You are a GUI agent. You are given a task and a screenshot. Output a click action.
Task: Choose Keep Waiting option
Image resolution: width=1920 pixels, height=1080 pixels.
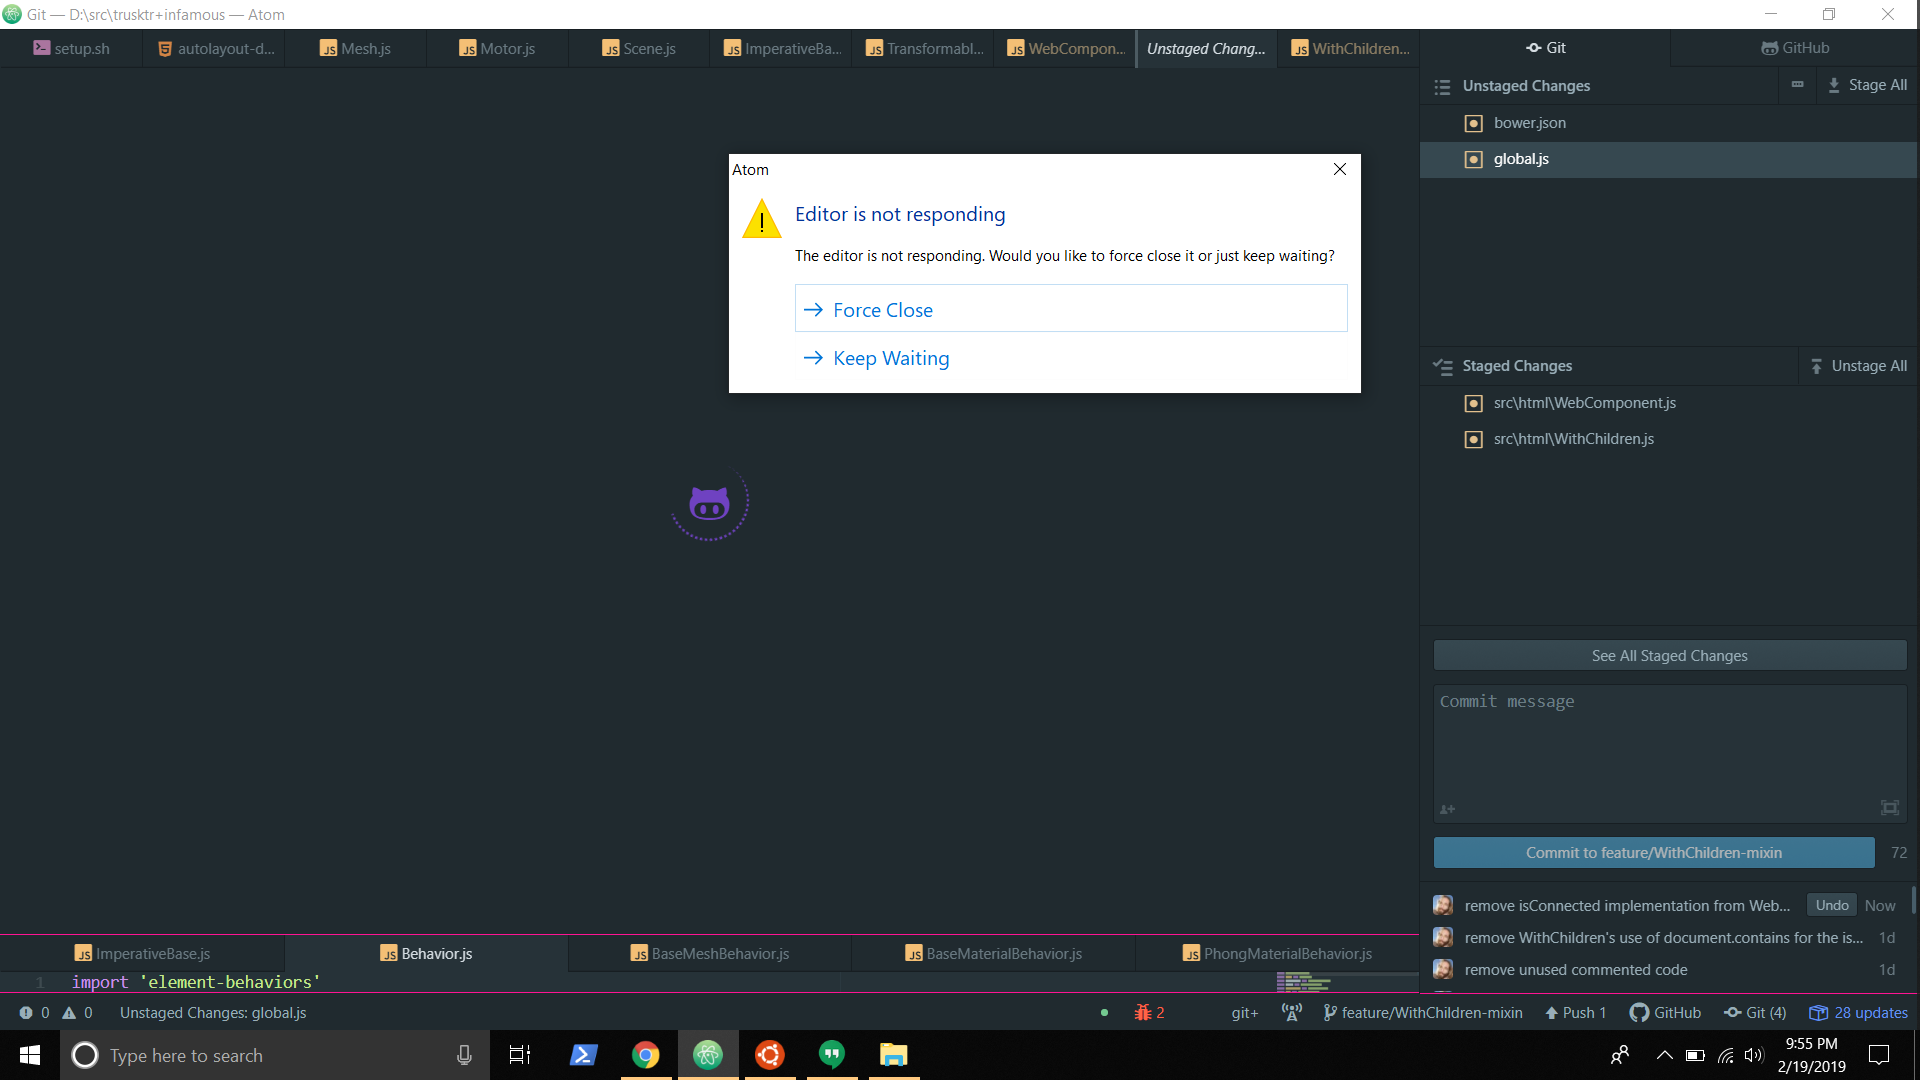[x=890, y=358]
